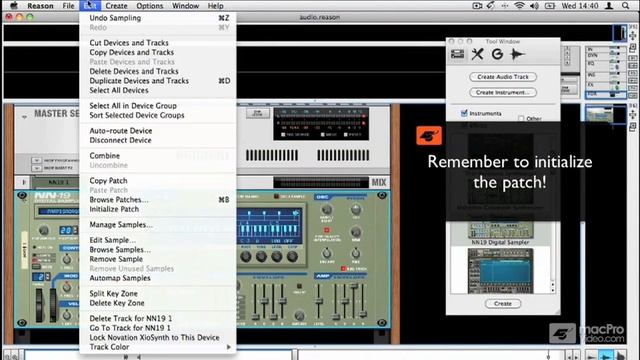Open the Help menu
Image resolution: width=640 pixels, height=360 pixels.
[x=216, y=6]
